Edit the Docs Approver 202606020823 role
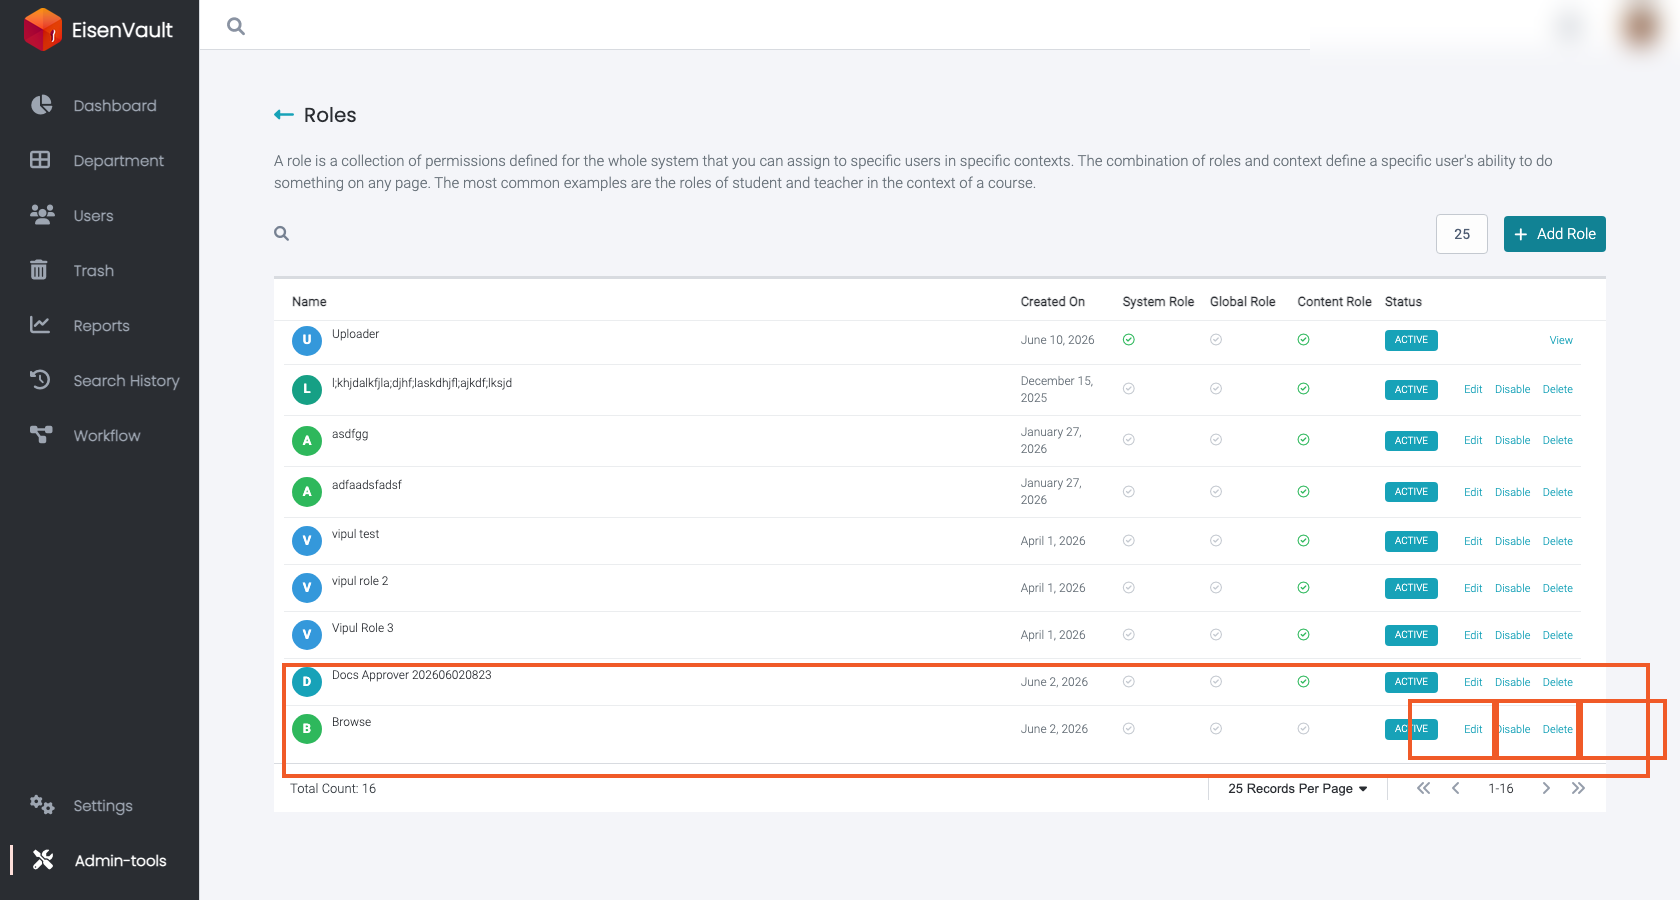This screenshot has height=900, width=1680. (1473, 682)
